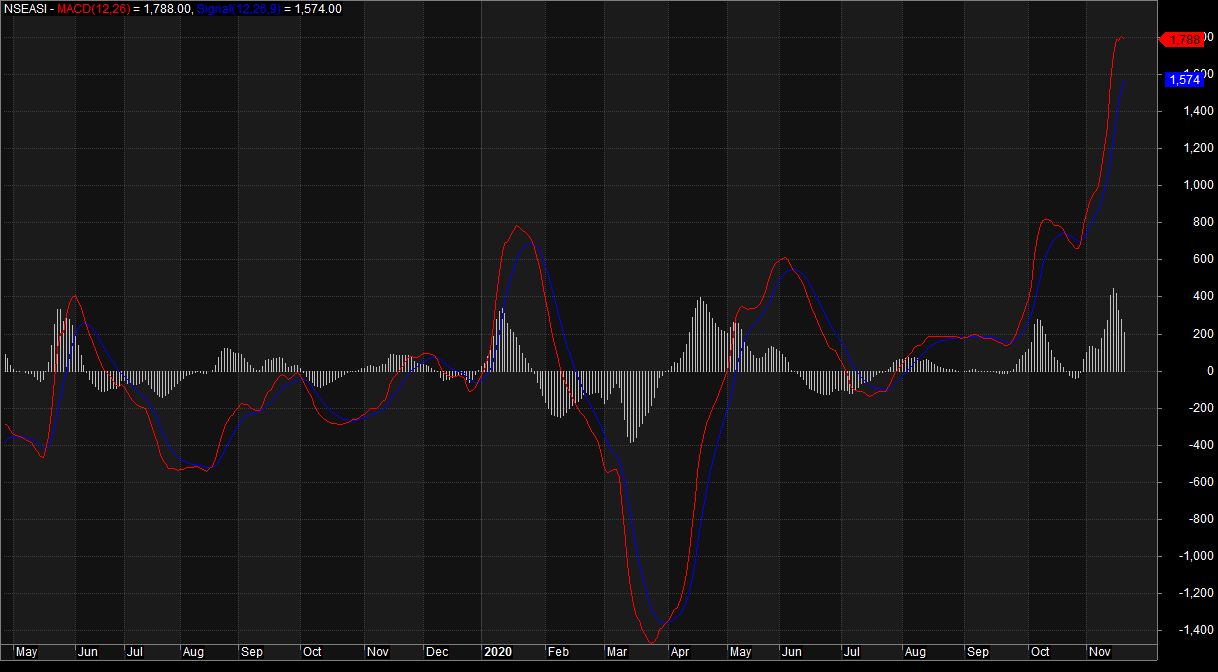This screenshot has width=1218, height=672.
Task: Click the Mar label on the date axis
Action: (x=617, y=652)
